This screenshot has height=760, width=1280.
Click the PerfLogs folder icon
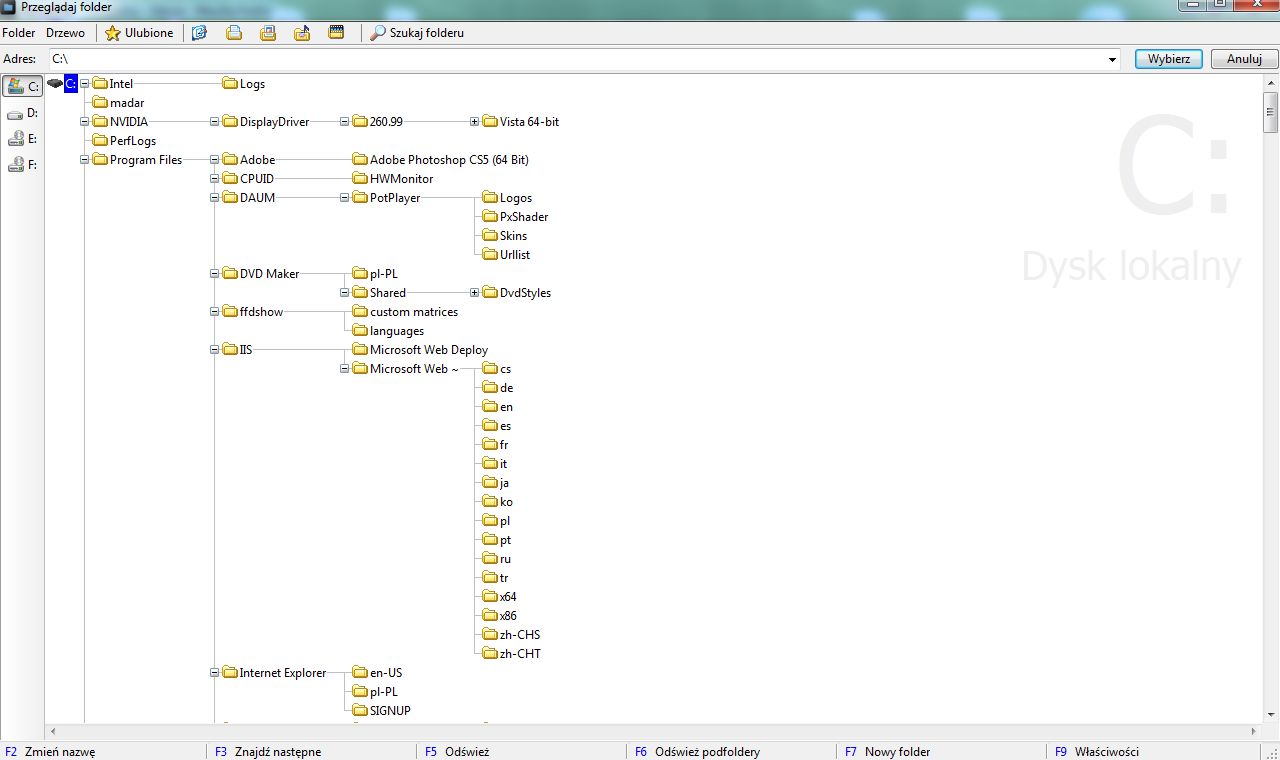point(100,141)
